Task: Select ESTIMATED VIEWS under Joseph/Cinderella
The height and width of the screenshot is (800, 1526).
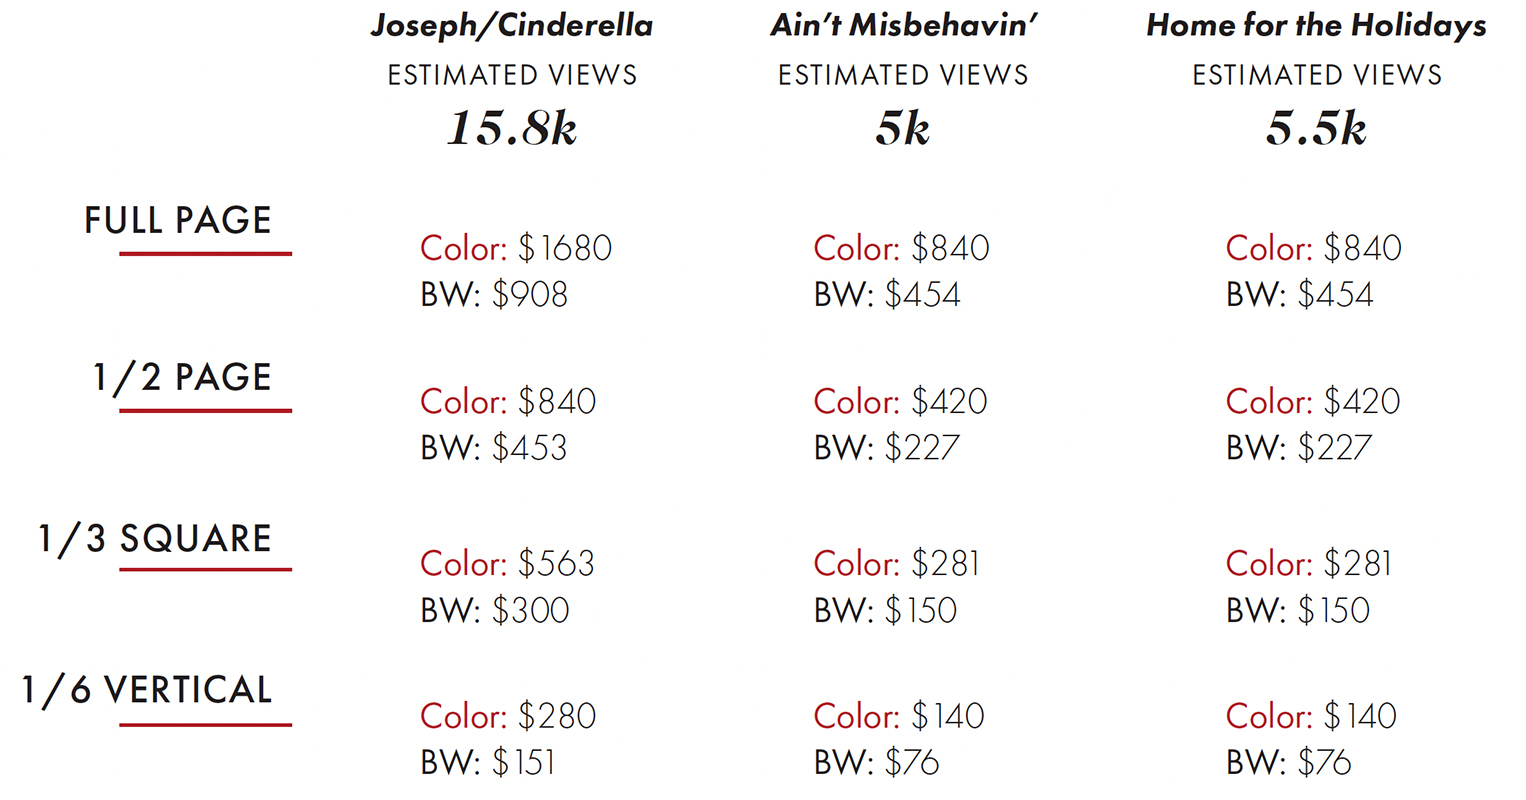Action: [x=512, y=75]
